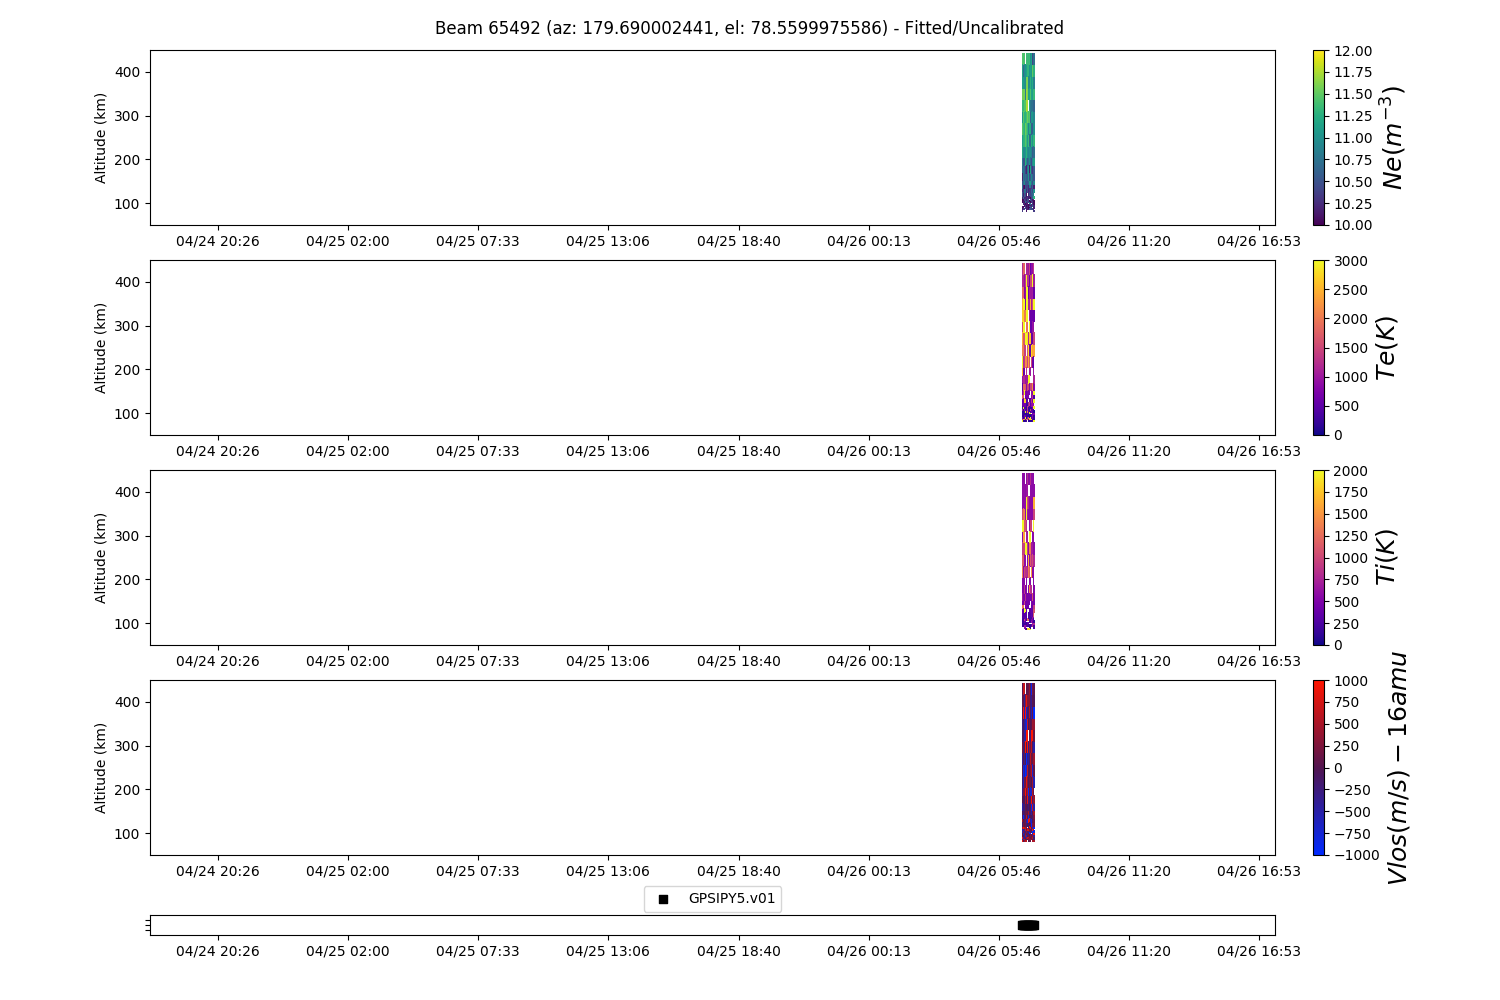1500x1000 pixels.
Task: Click the Ne colorbar gradient
Action: [1319, 138]
